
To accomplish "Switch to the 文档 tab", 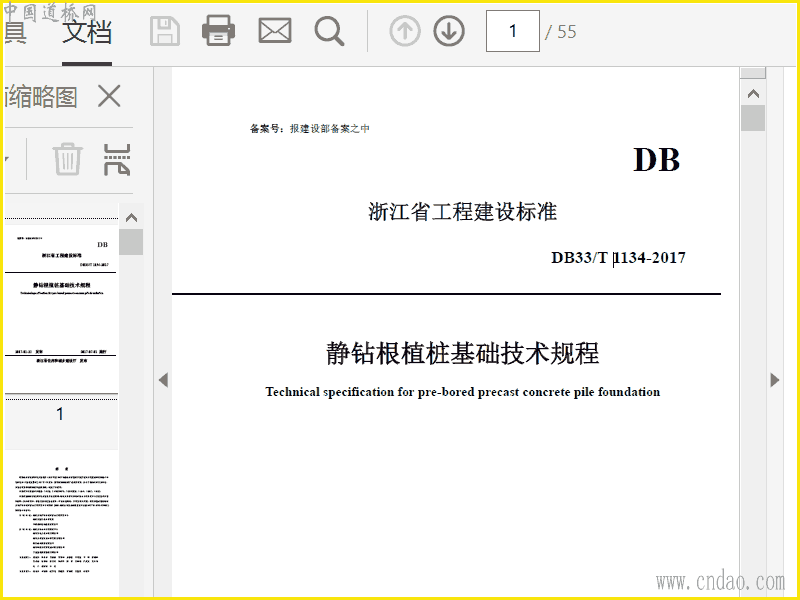I will coord(87,32).
